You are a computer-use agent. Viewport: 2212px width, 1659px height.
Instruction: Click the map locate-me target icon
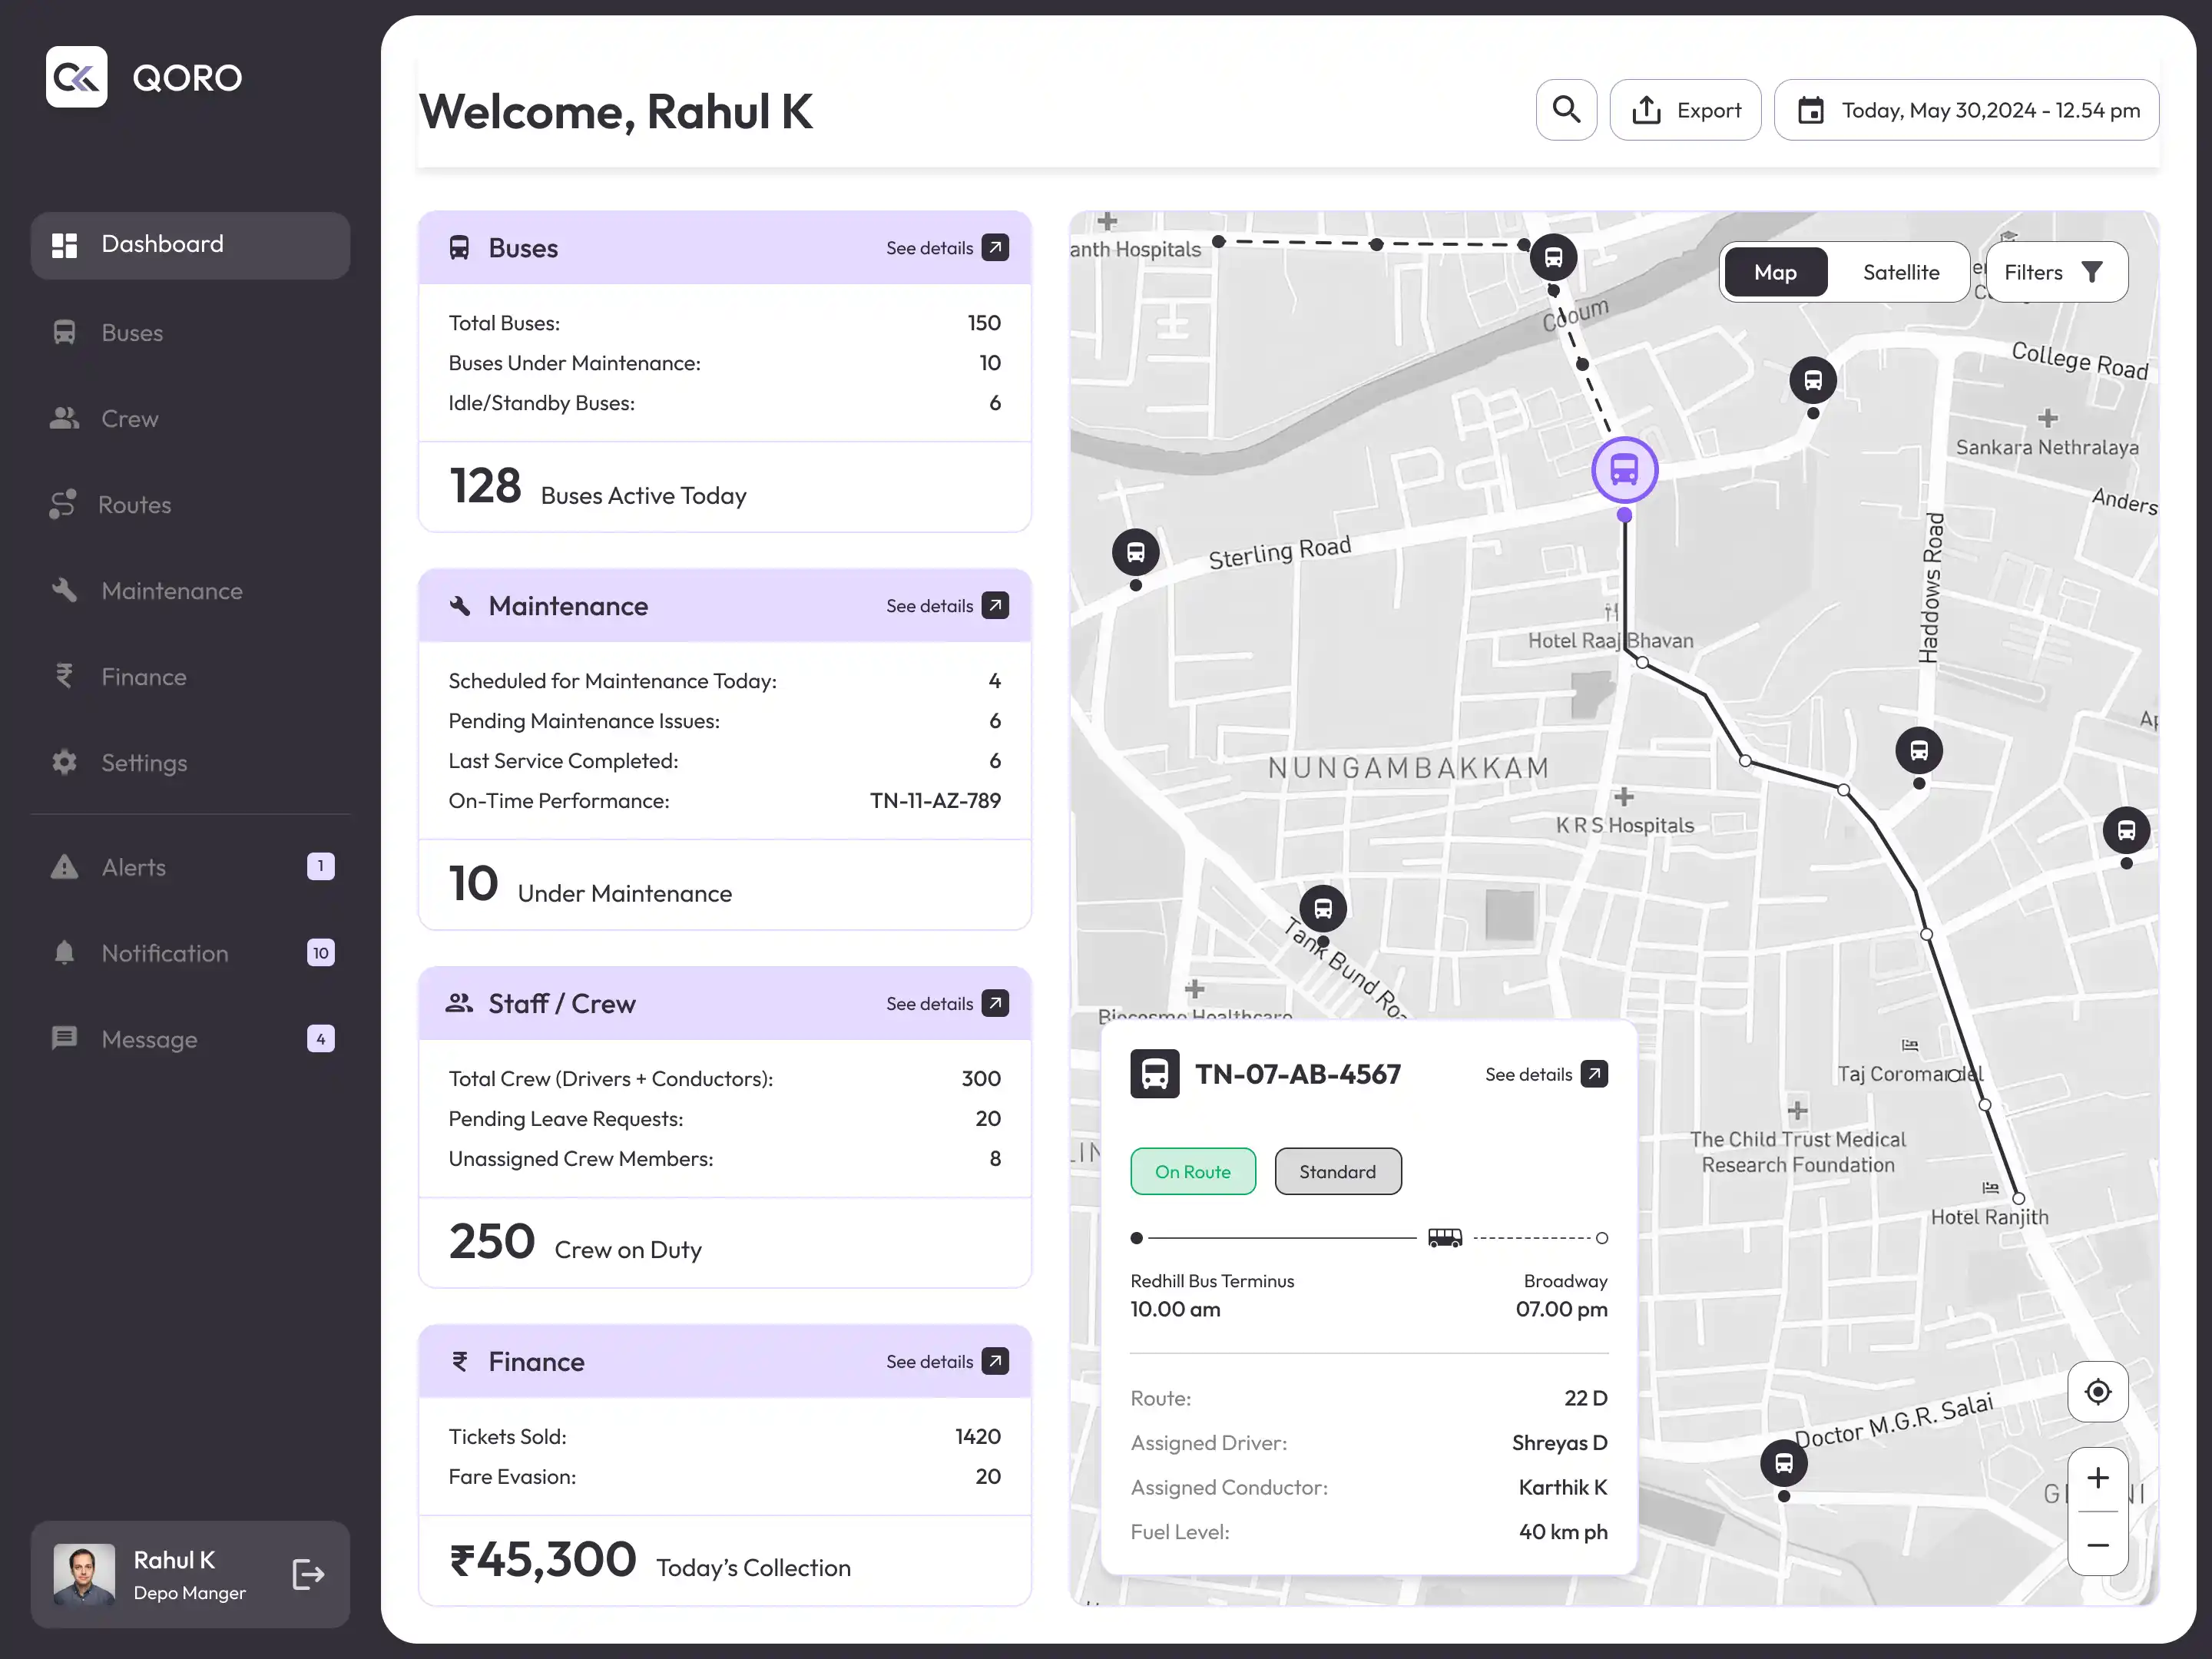[2097, 1391]
